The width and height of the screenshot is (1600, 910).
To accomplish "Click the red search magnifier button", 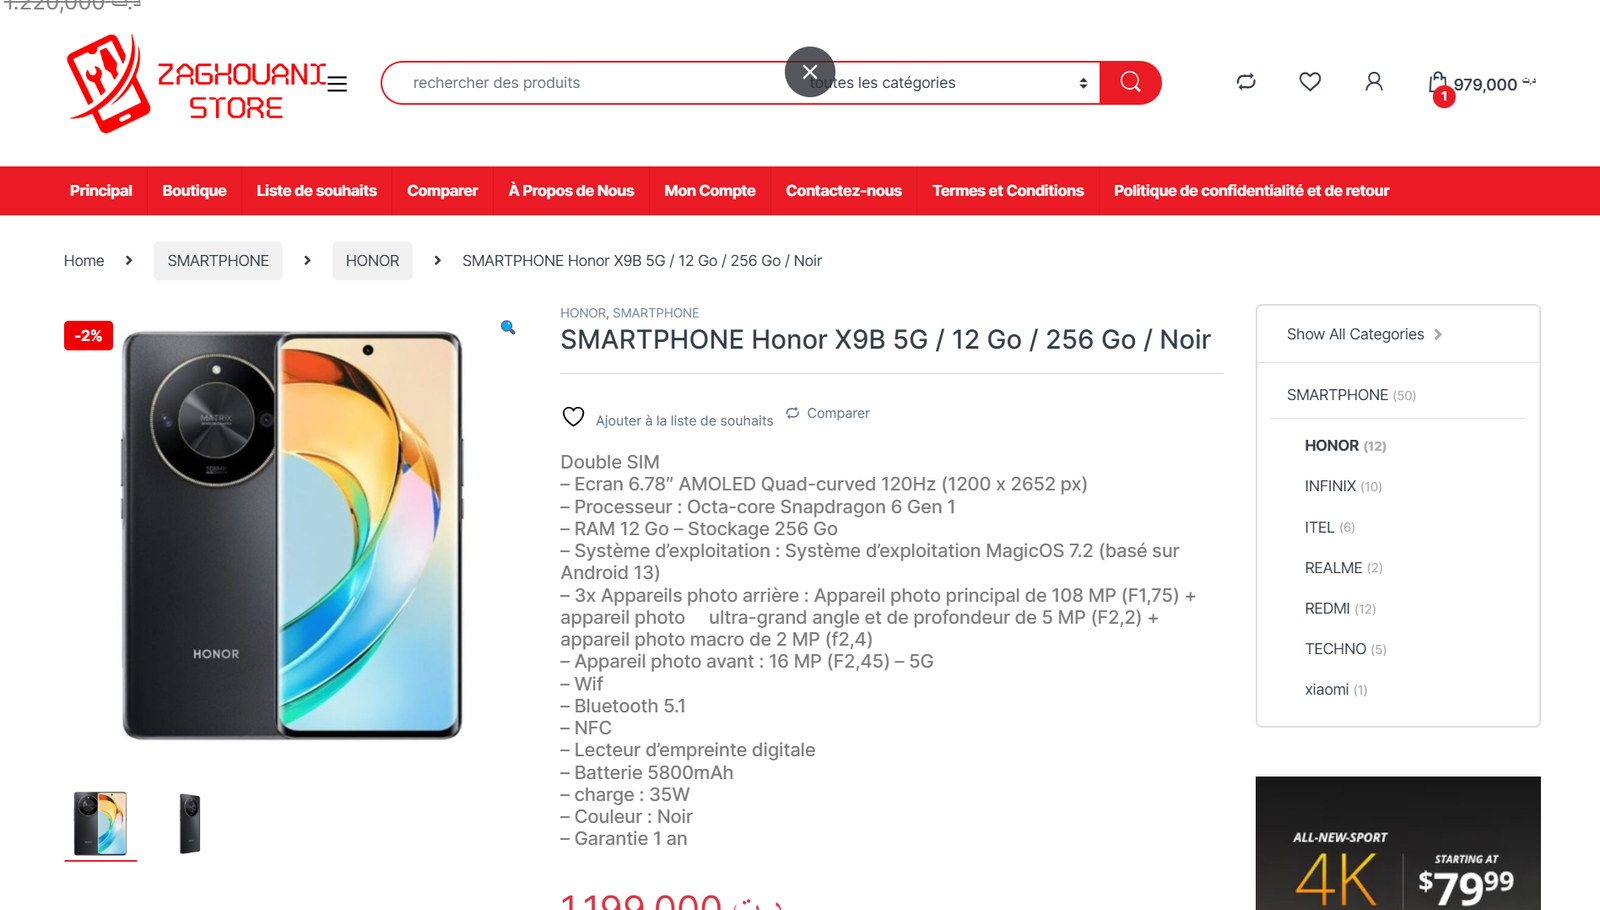I will click(1130, 82).
